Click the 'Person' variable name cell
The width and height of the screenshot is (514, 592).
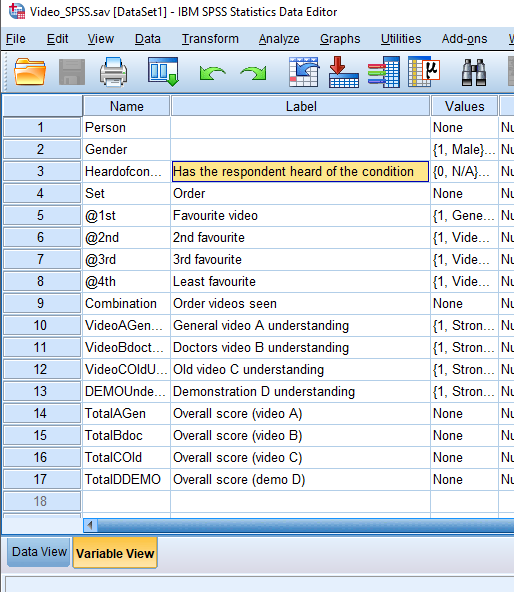(127, 127)
